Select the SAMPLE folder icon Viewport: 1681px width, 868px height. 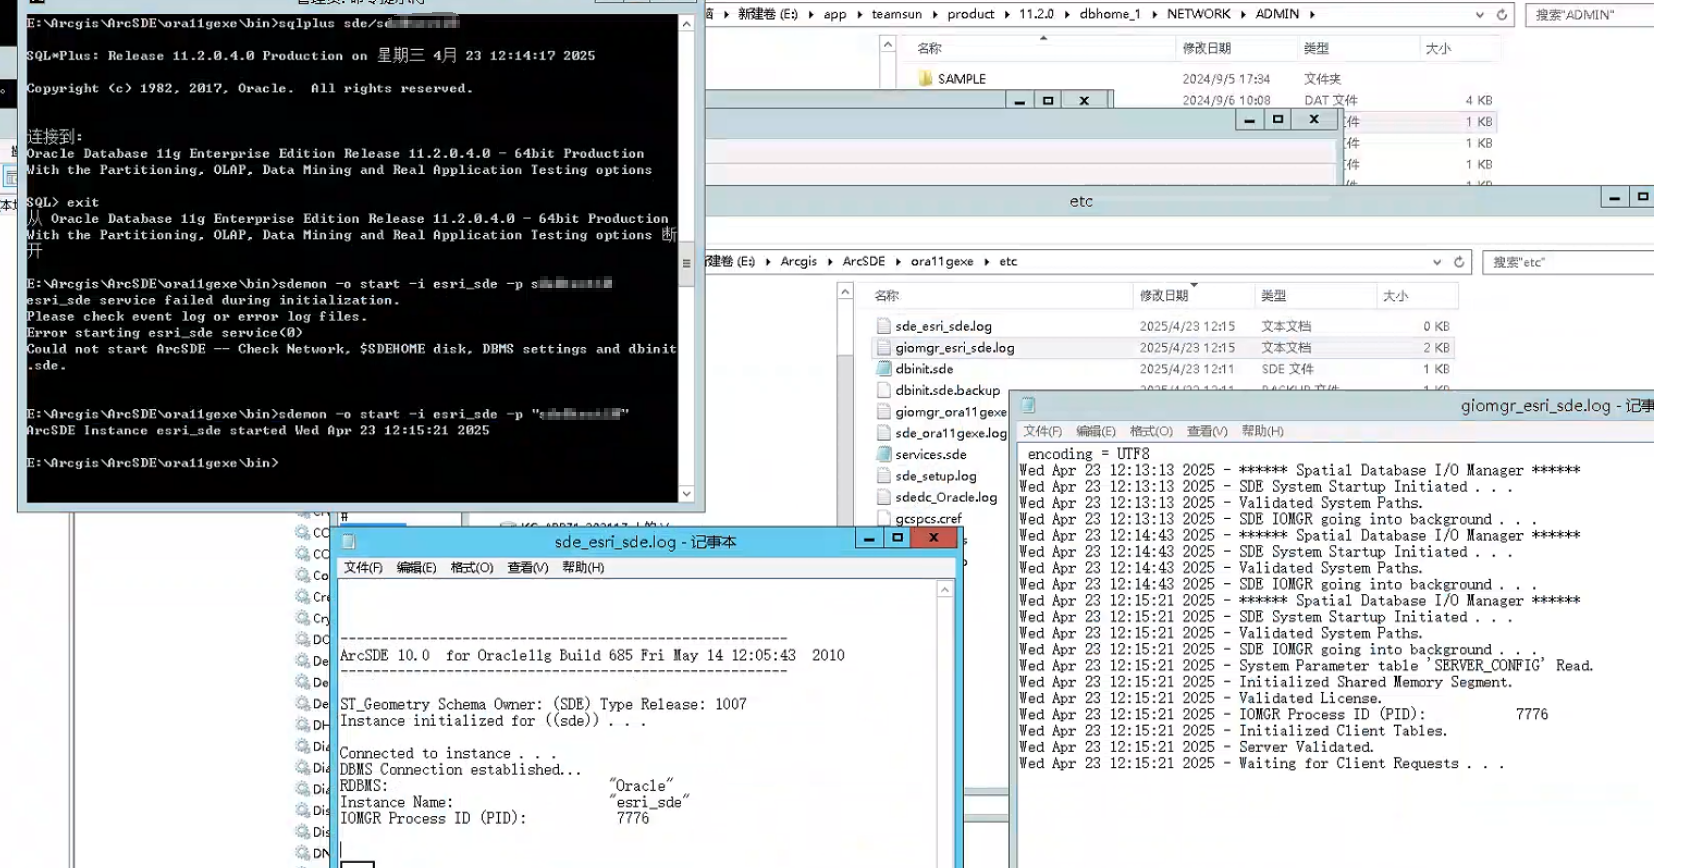[925, 79]
